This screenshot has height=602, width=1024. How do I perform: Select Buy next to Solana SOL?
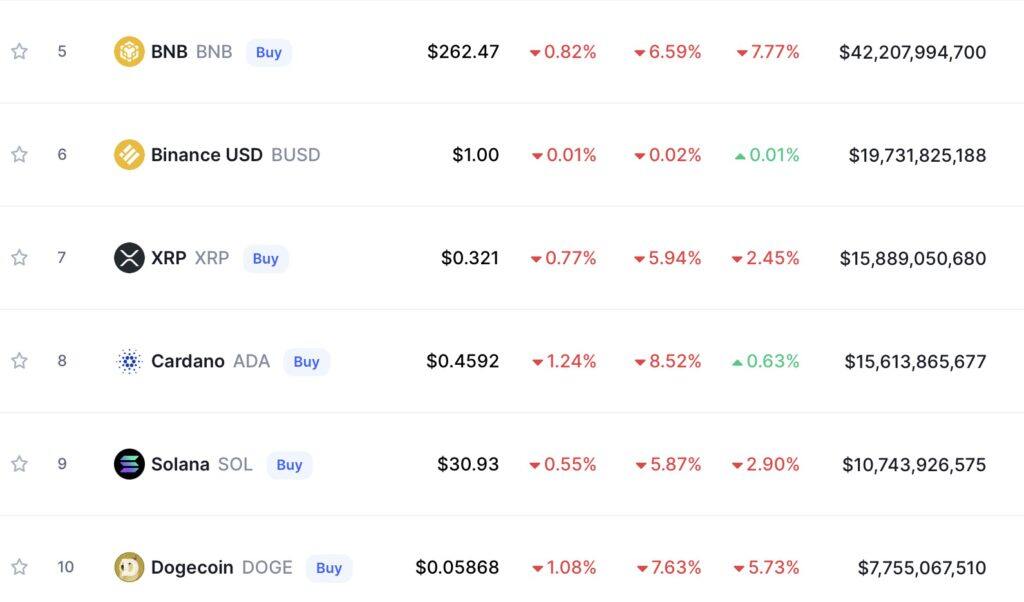(x=289, y=465)
